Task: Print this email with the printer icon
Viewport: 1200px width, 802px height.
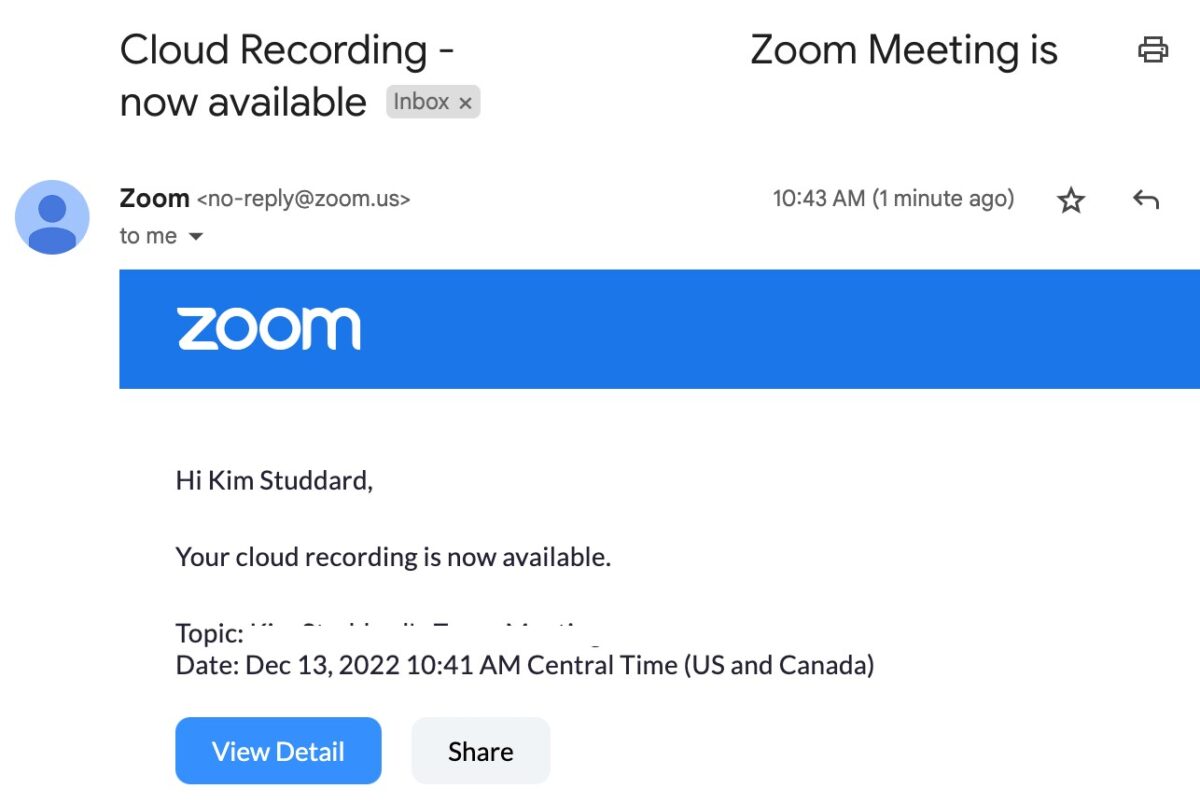Action: (x=1153, y=49)
